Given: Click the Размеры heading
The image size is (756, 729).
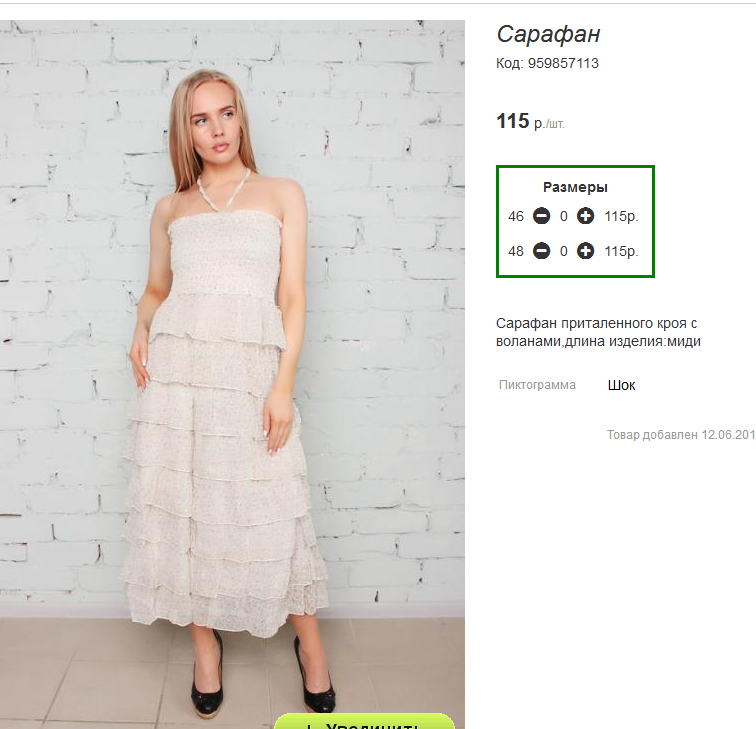Looking at the screenshot, I should point(575,187).
